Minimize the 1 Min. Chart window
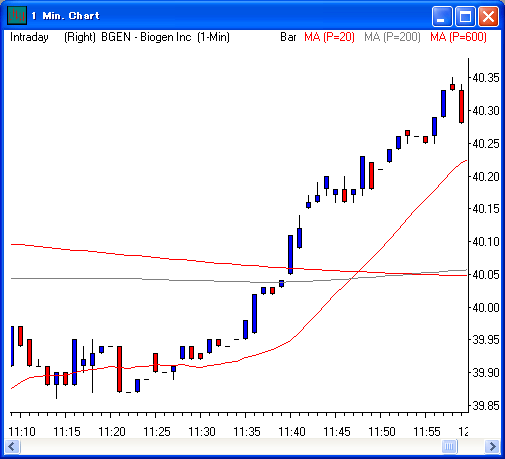This screenshot has height=459, width=505. point(442,16)
